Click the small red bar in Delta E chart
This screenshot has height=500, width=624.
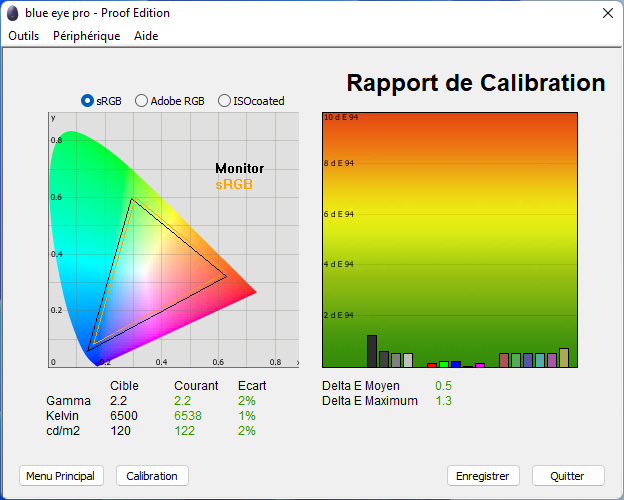click(x=432, y=365)
